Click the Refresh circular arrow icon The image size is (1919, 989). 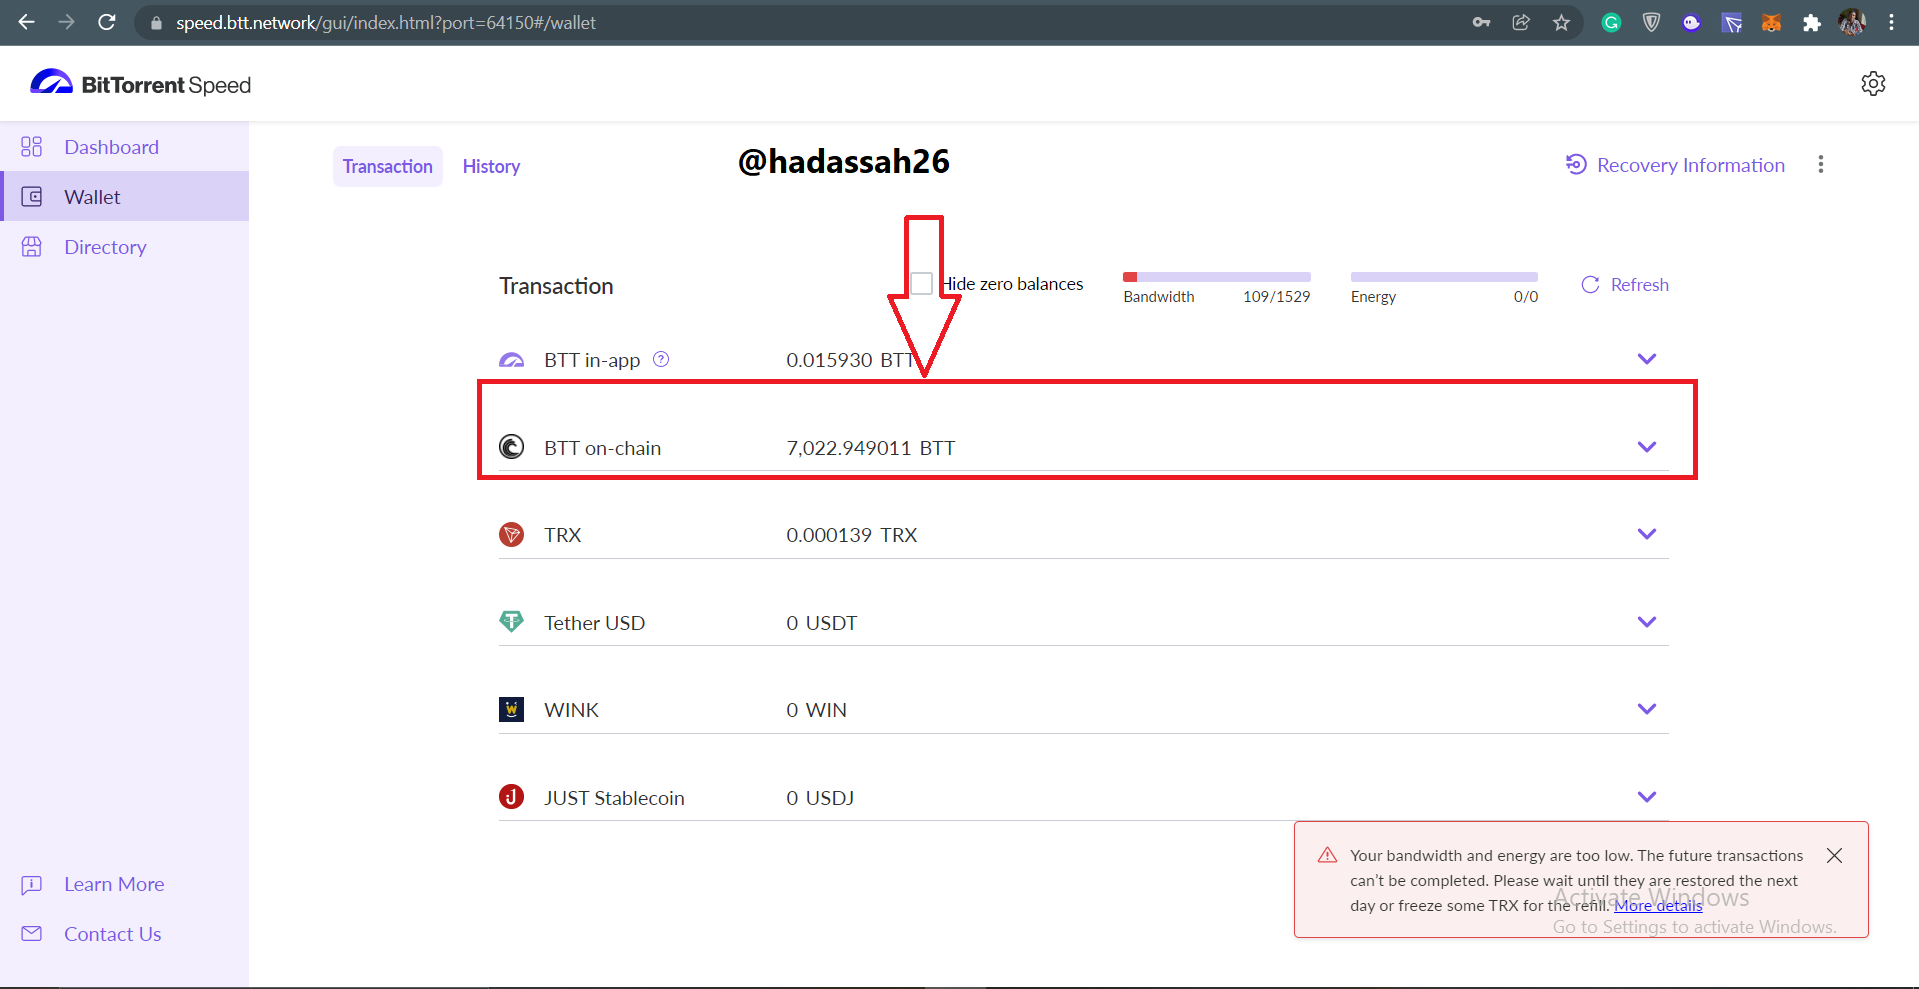[1590, 285]
